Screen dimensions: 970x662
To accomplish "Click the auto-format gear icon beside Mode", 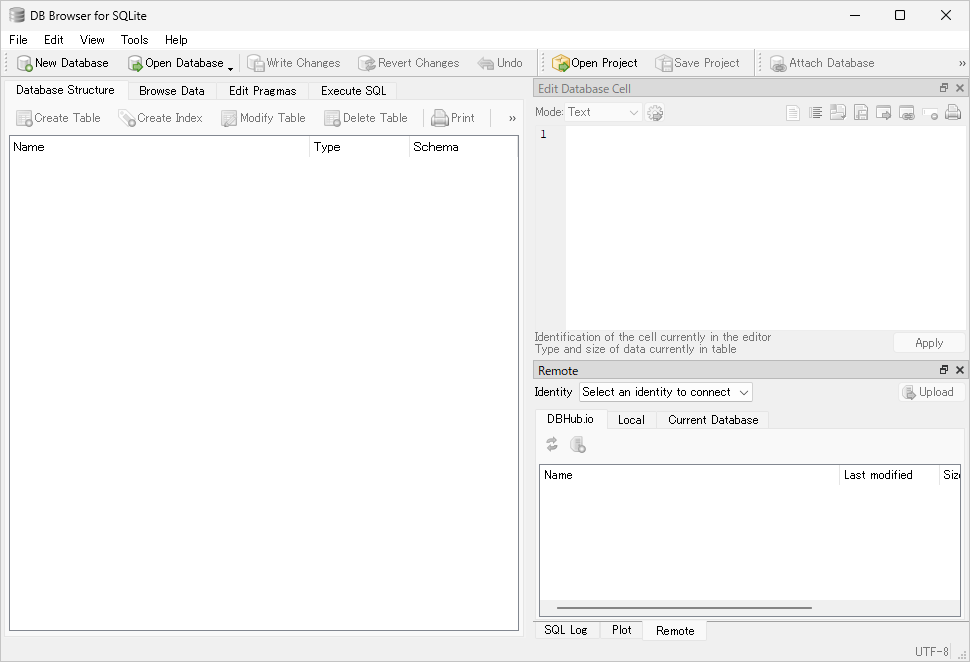I will click(655, 113).
